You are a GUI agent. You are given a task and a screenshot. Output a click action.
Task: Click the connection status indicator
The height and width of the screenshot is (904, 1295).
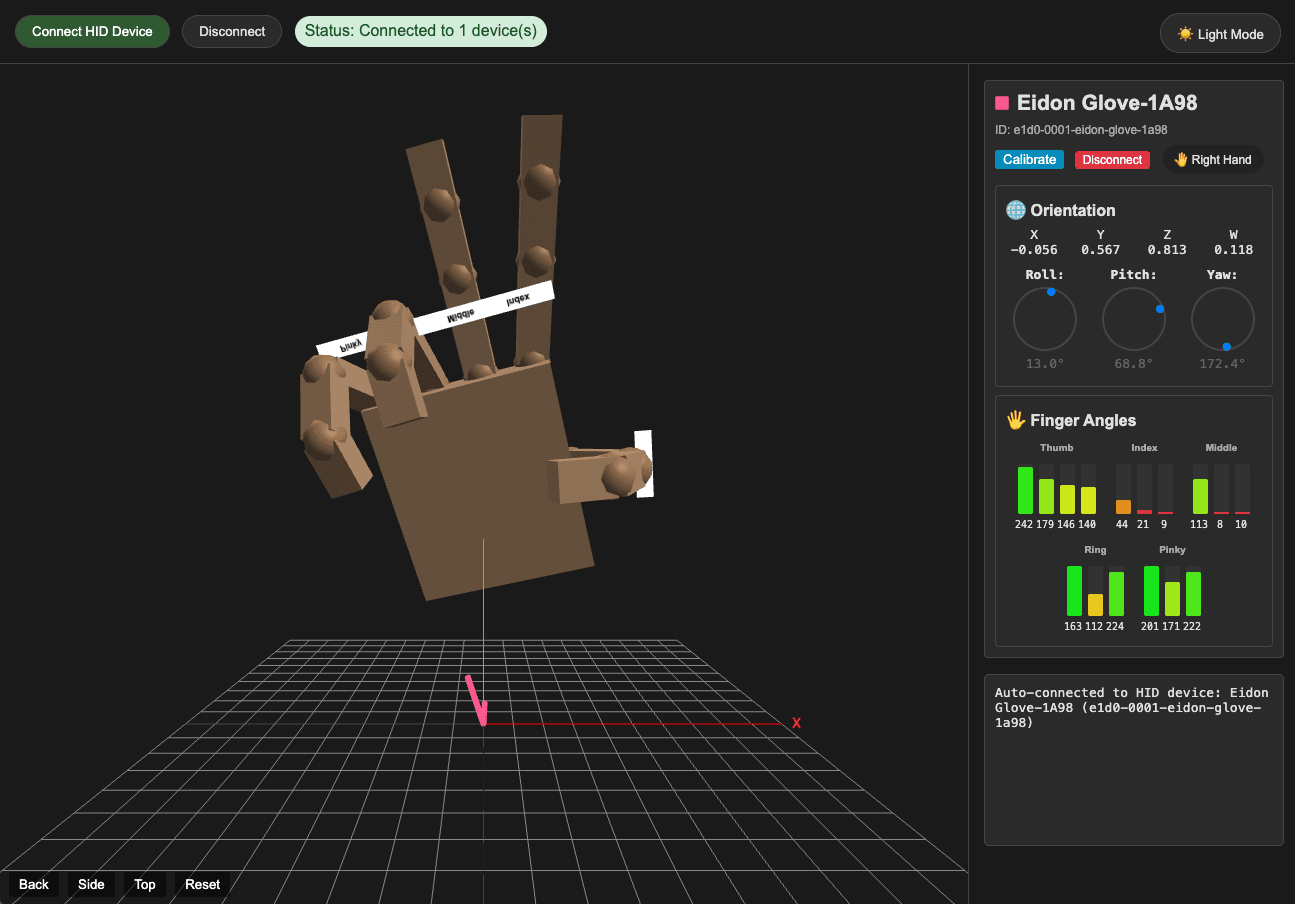420,31
